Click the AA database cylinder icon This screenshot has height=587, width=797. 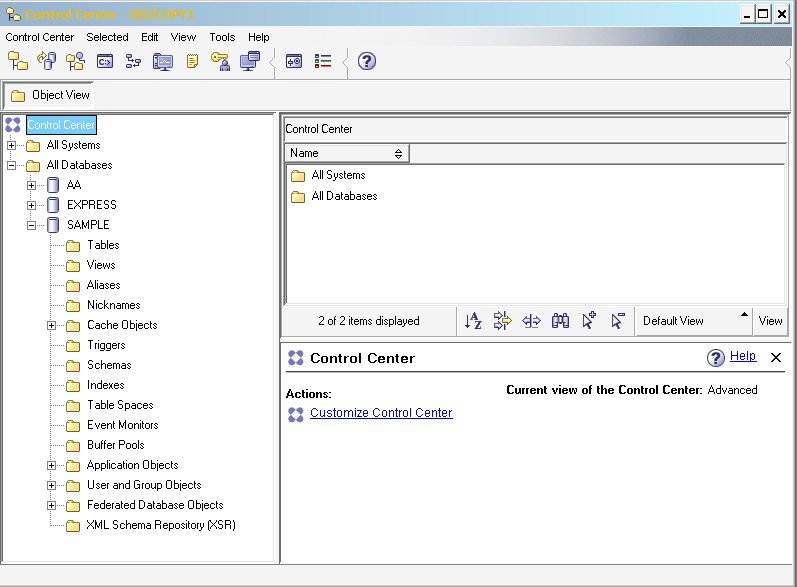click(53, 185)
